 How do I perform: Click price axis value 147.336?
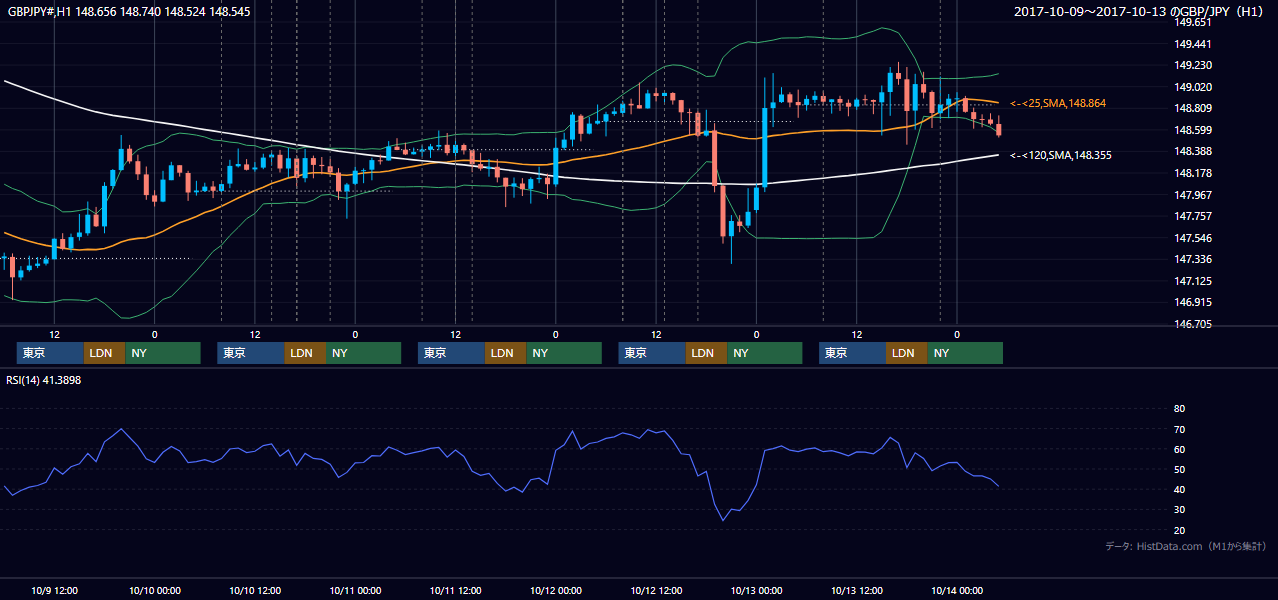coord(1194,259)
